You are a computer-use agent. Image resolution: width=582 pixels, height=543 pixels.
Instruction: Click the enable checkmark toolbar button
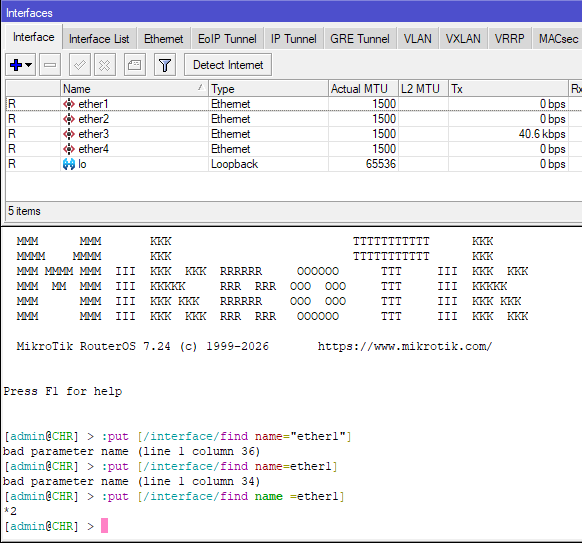click(x=80, y=65)
